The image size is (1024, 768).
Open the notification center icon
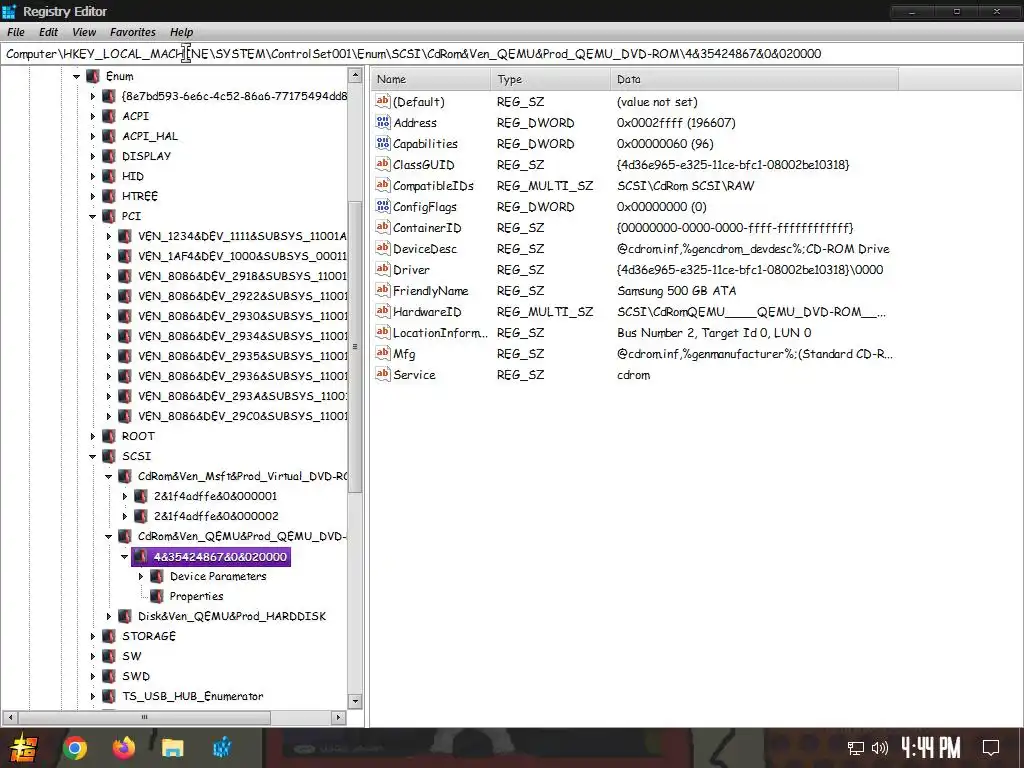[991, 748]
